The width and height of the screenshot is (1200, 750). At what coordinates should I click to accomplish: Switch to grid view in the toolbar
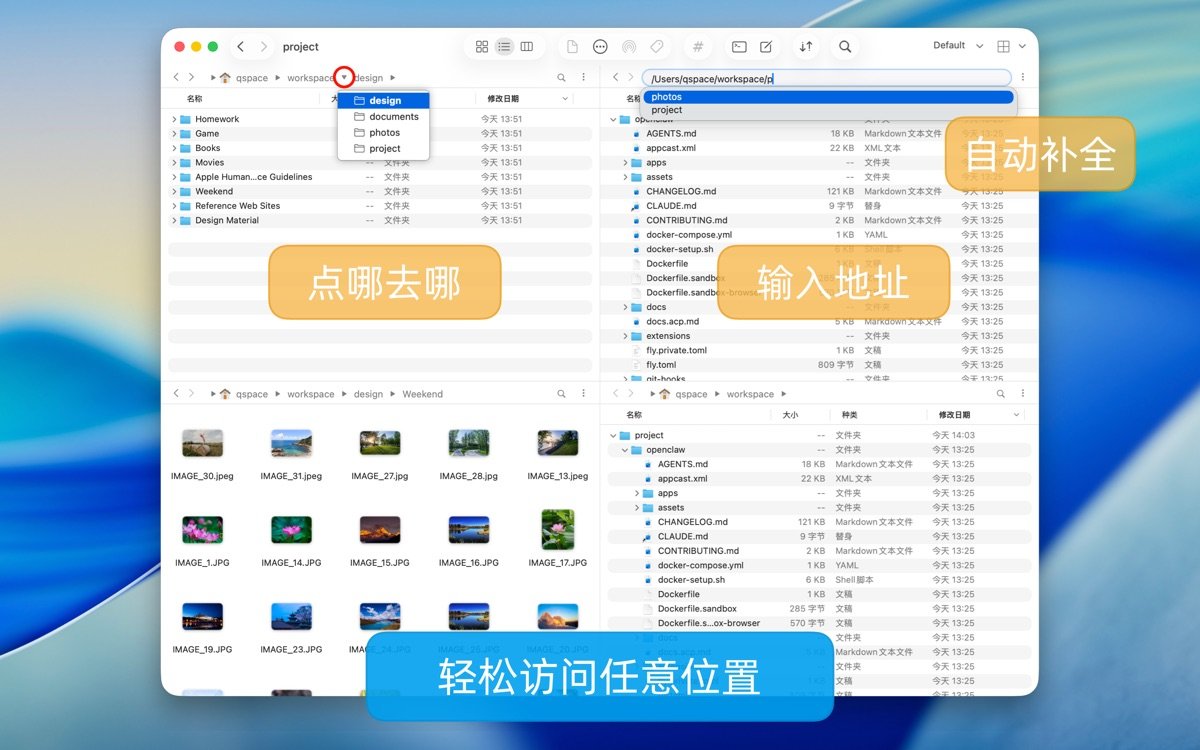tap(482, 46)
